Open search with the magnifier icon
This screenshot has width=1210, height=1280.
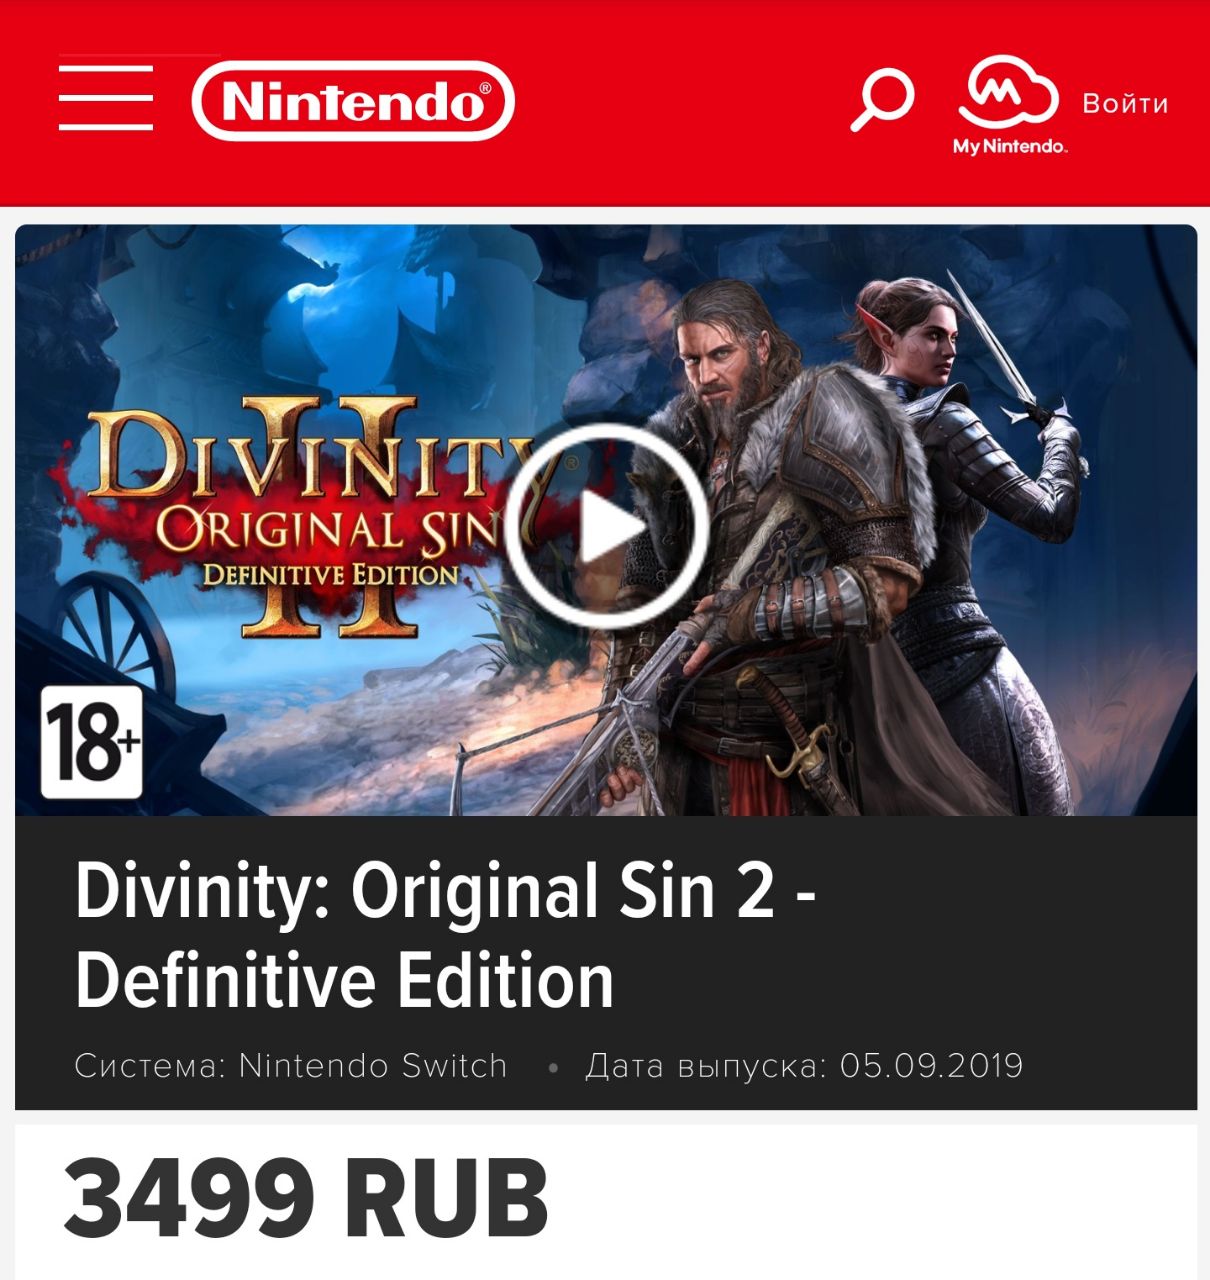[882, 99]
